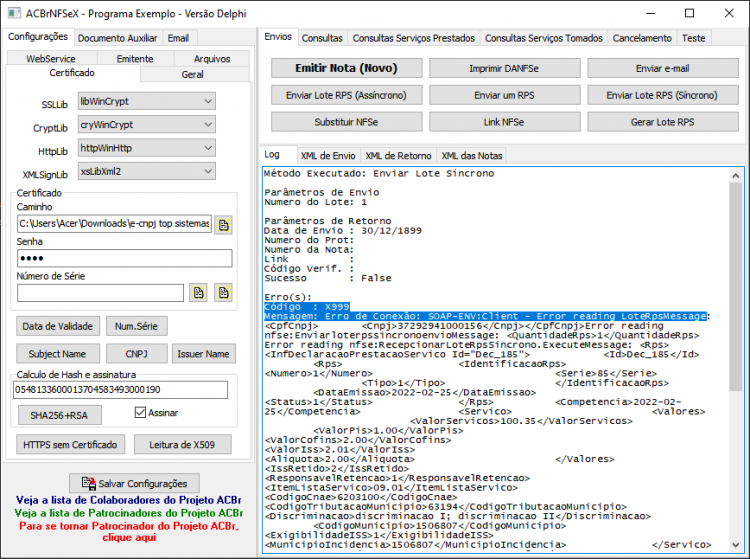
Task: Expand the CryptLib combo box
Action: coord(147,125)
